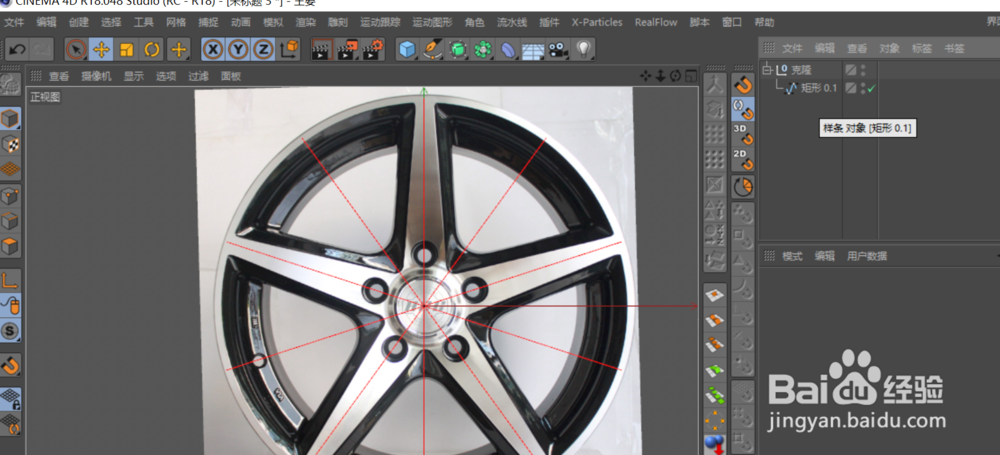Screen dimensions: 1000x455
Task: Select the spline pen tool
Action: pyautogui.click(x=433, y=49)
